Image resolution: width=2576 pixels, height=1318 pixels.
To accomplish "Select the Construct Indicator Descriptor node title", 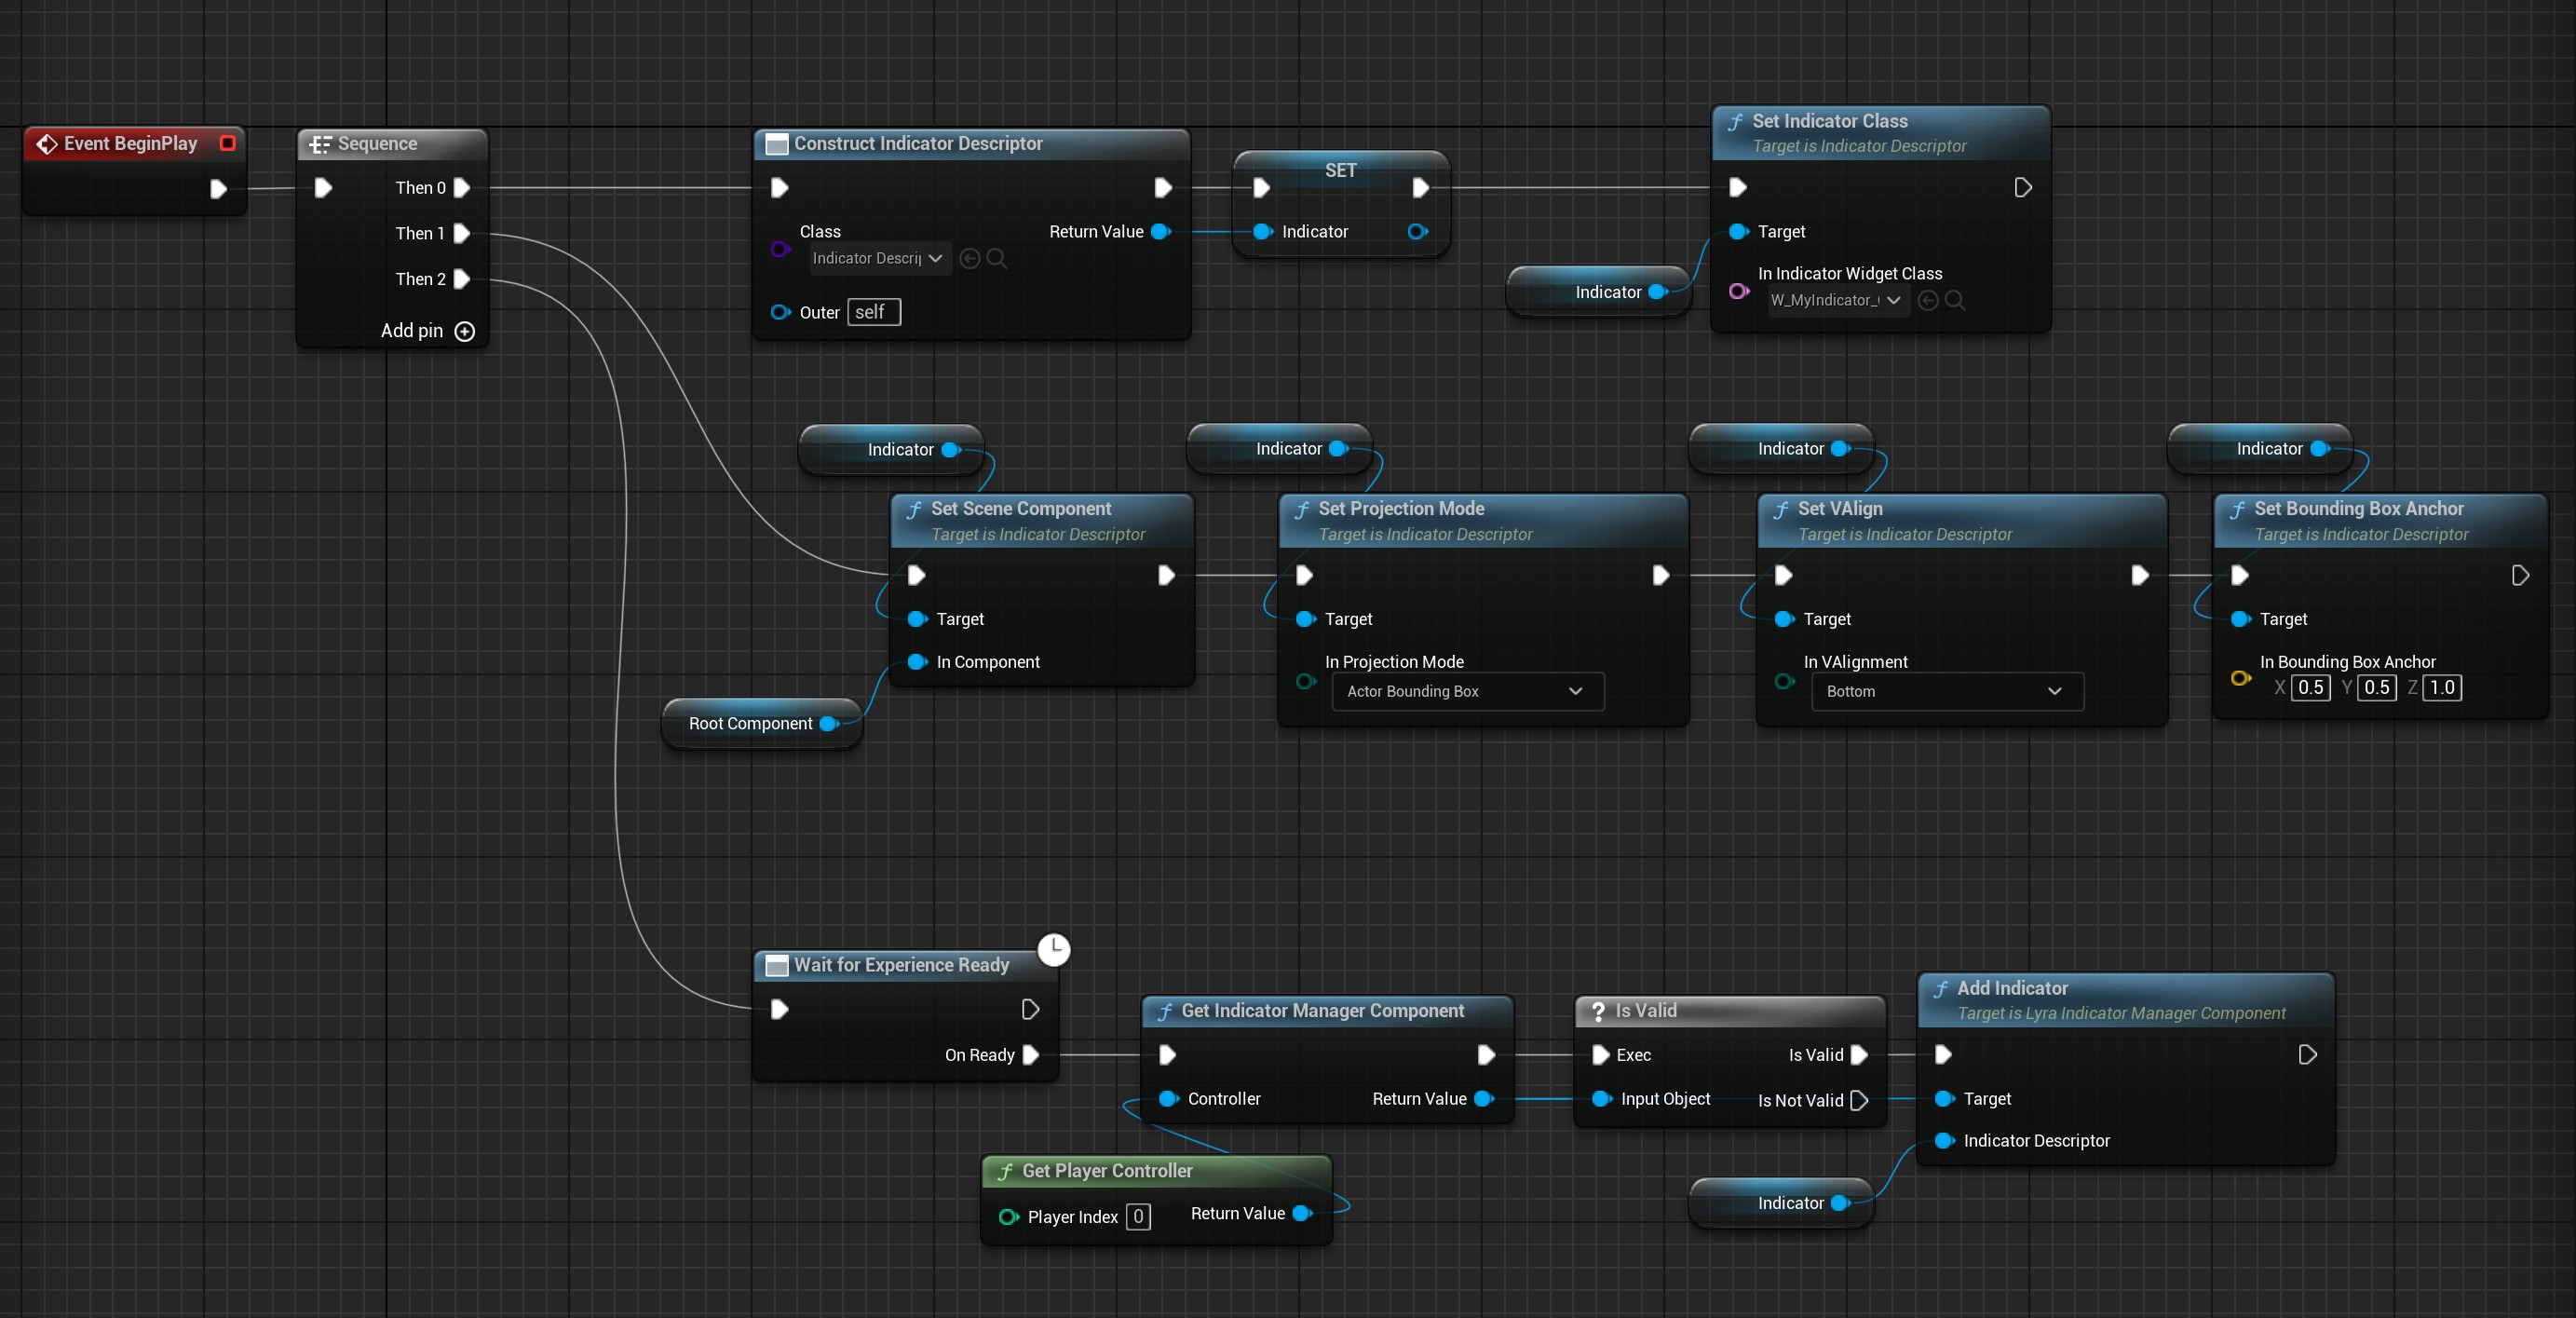I will 917,143.
